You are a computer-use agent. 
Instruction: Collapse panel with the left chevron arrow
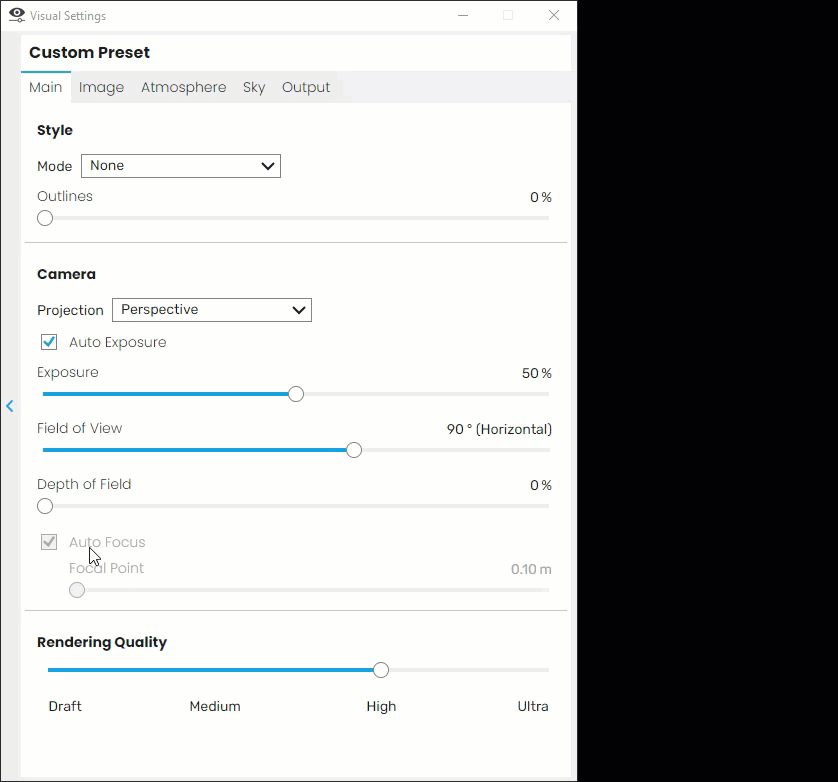tap(10, 406)
